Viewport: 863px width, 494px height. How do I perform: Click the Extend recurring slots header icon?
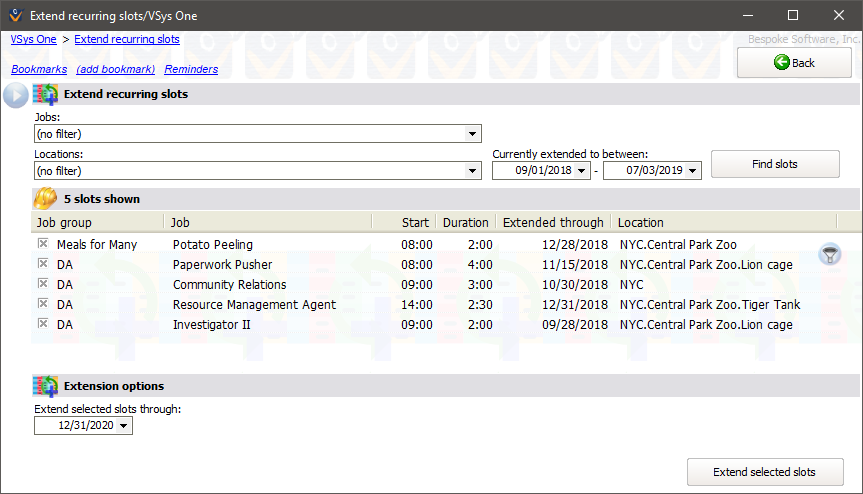click(46, 94)
